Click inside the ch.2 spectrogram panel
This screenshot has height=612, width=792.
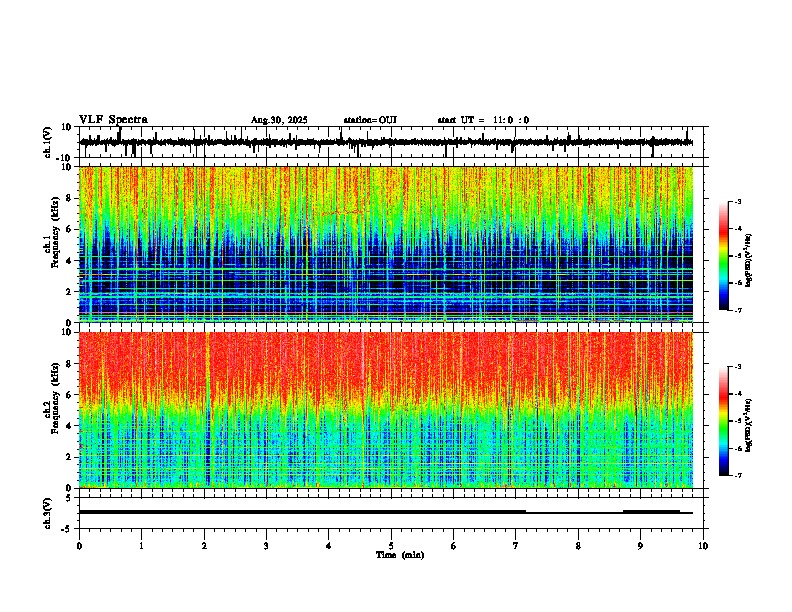[x=386, y=410]
